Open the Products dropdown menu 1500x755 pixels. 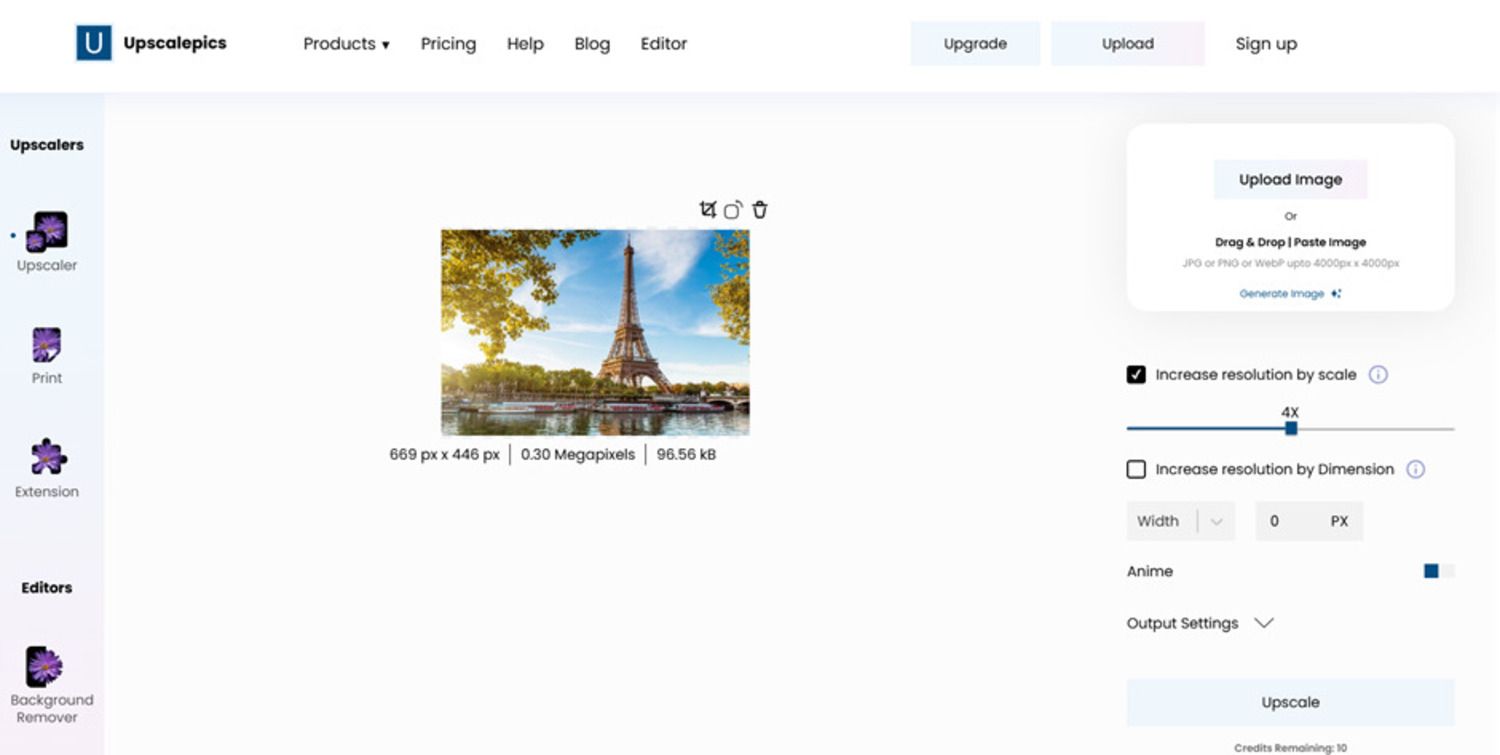tap(346, 44)
